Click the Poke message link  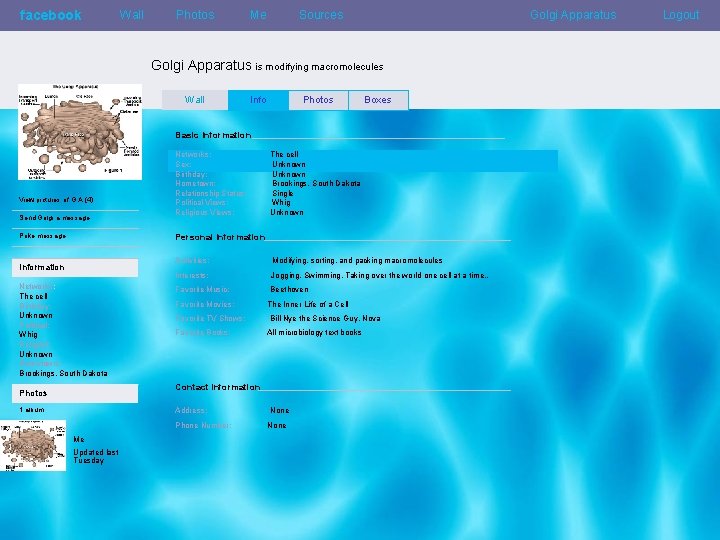tap(43, 236)
